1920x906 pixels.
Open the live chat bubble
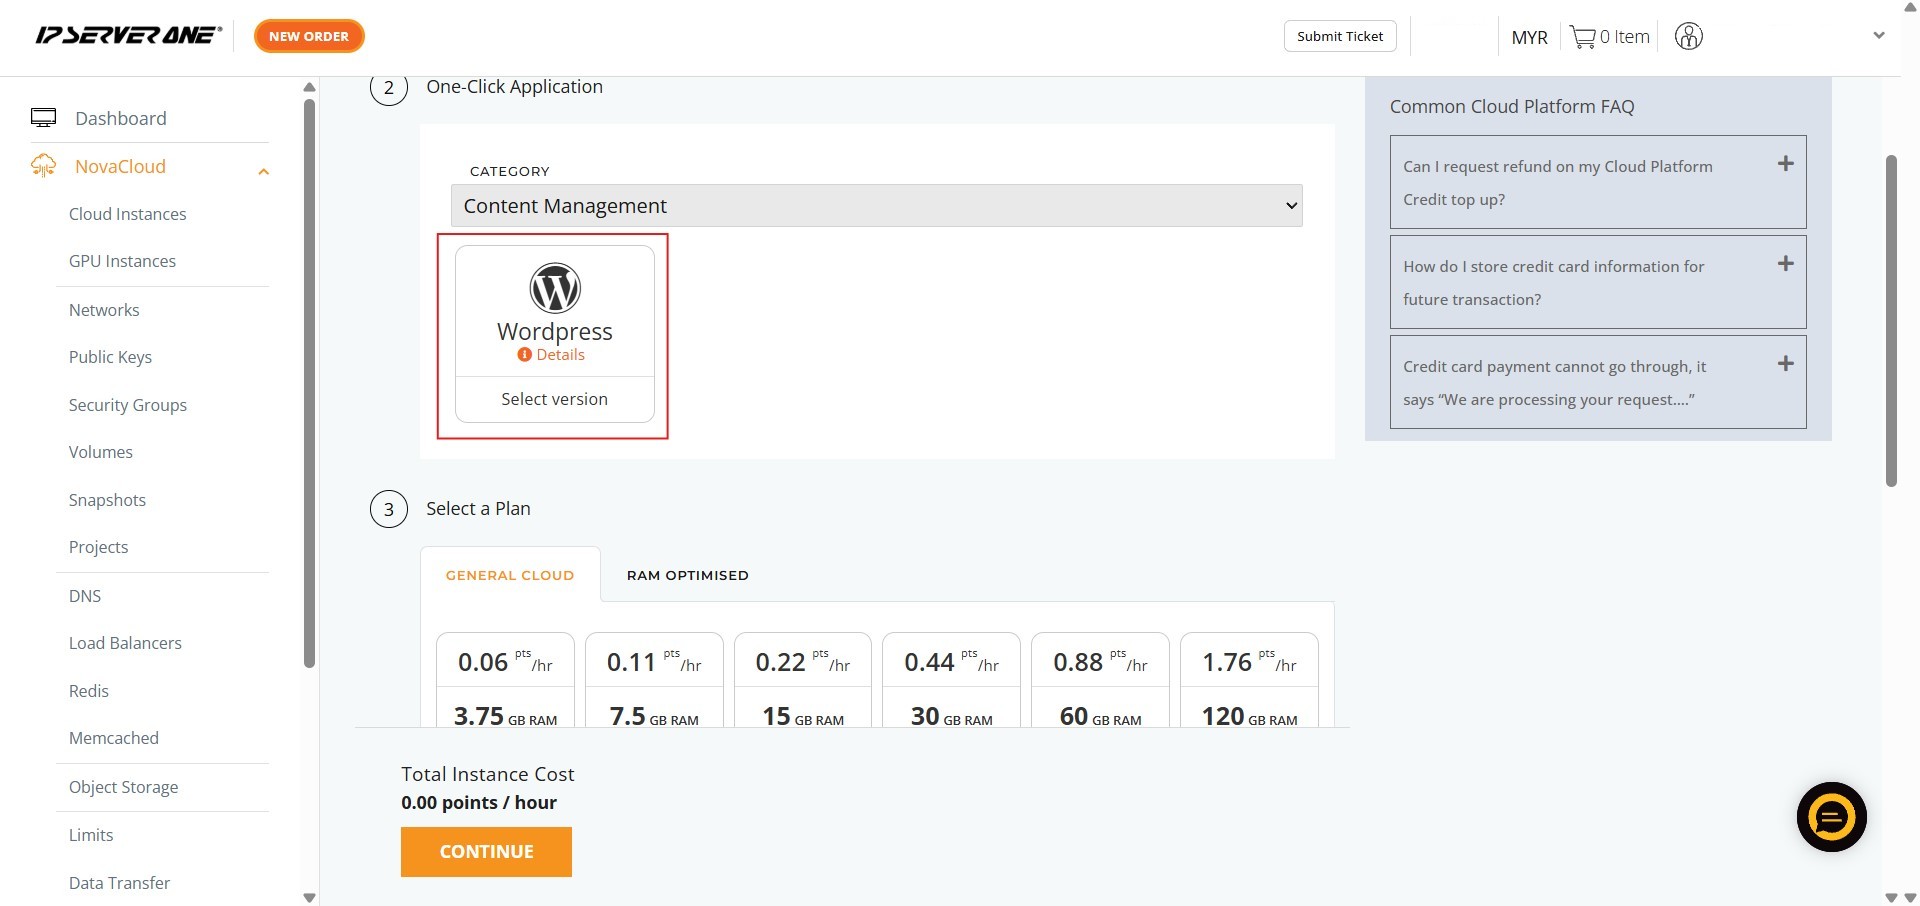[1831, 817]
